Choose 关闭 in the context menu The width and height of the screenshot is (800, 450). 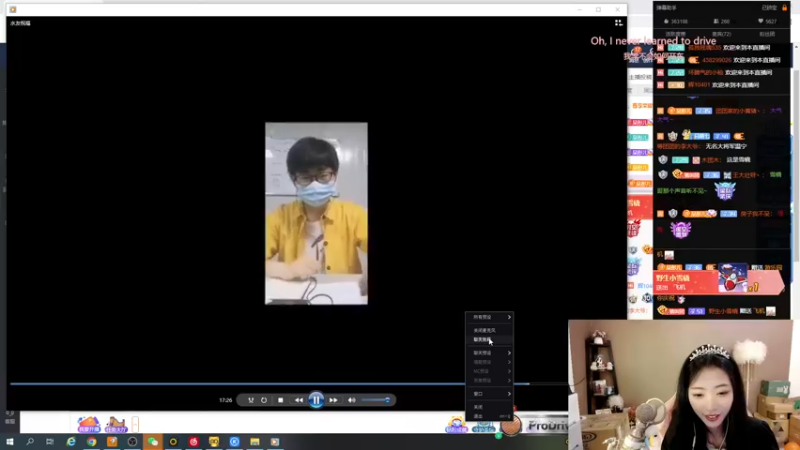click(489, 407)
